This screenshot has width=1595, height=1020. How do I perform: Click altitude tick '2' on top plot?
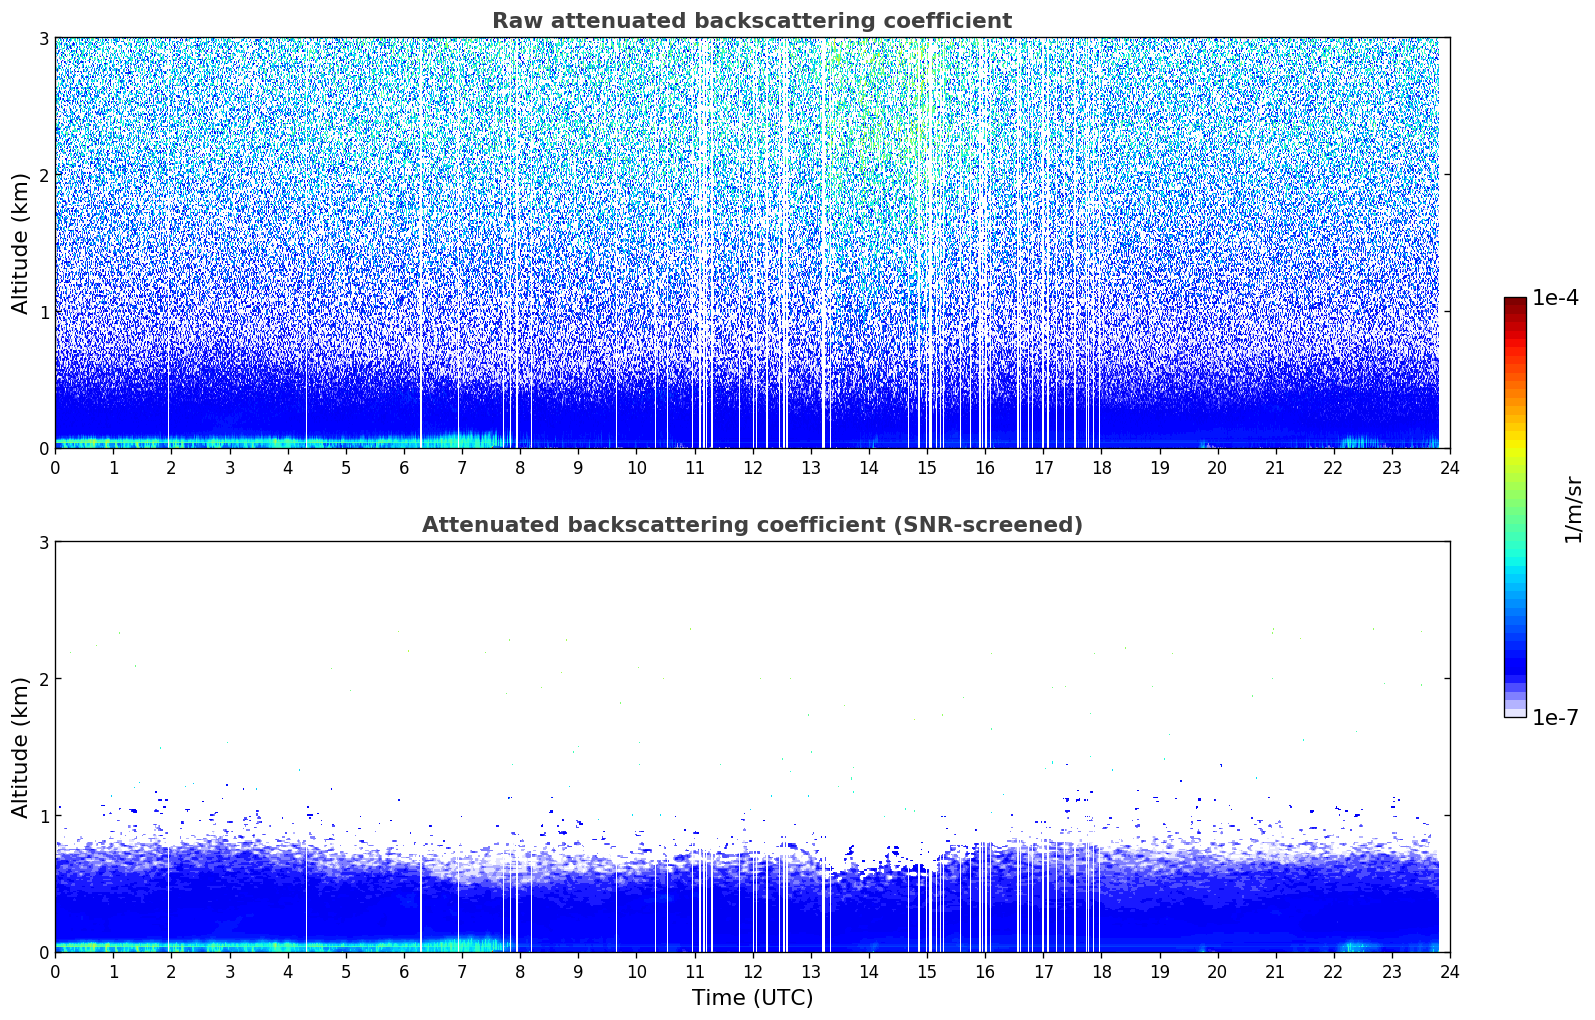(x=43, y=175)
